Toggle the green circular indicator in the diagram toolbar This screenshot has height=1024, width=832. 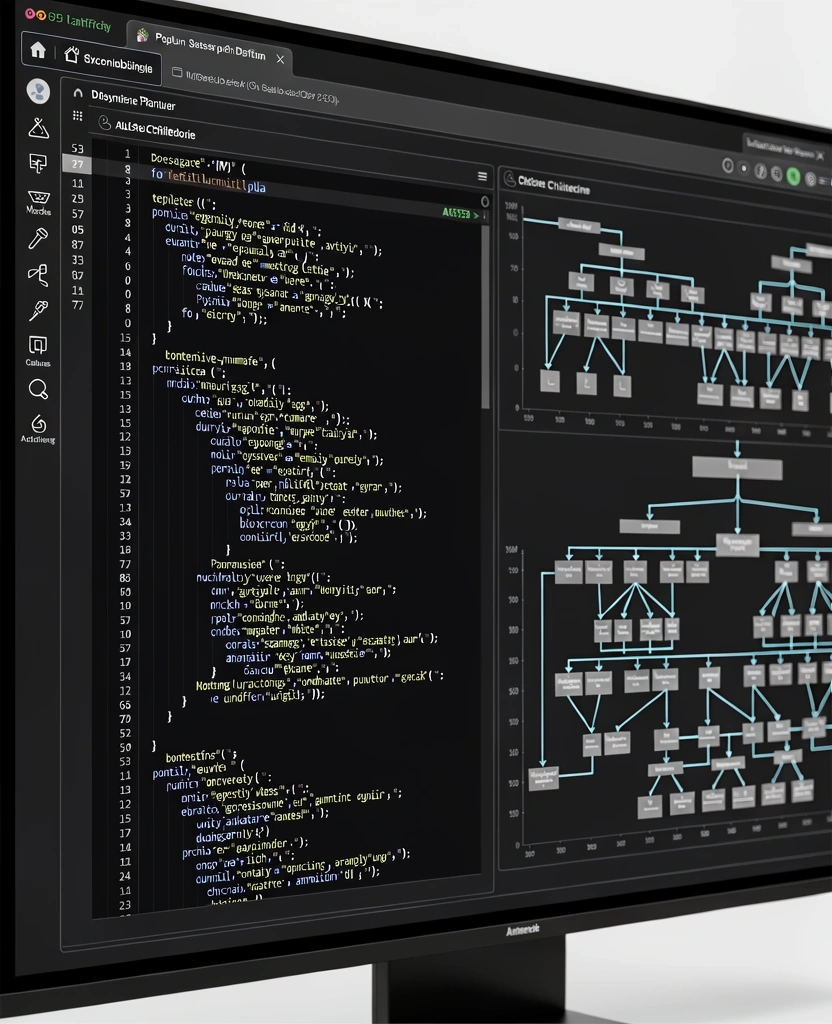792,177
